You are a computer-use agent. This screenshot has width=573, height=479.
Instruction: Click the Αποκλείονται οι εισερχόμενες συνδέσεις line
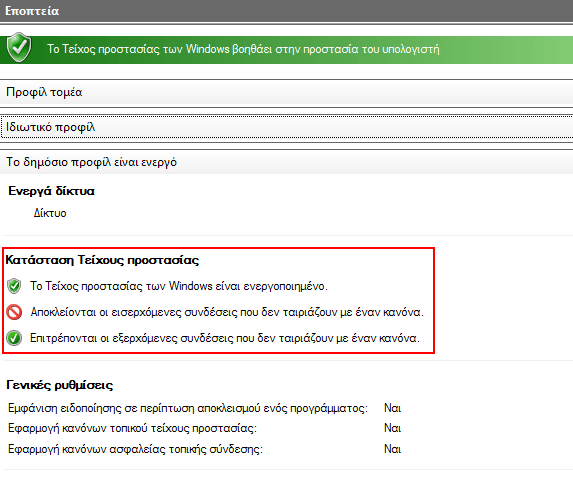click(x=227, y=312)
